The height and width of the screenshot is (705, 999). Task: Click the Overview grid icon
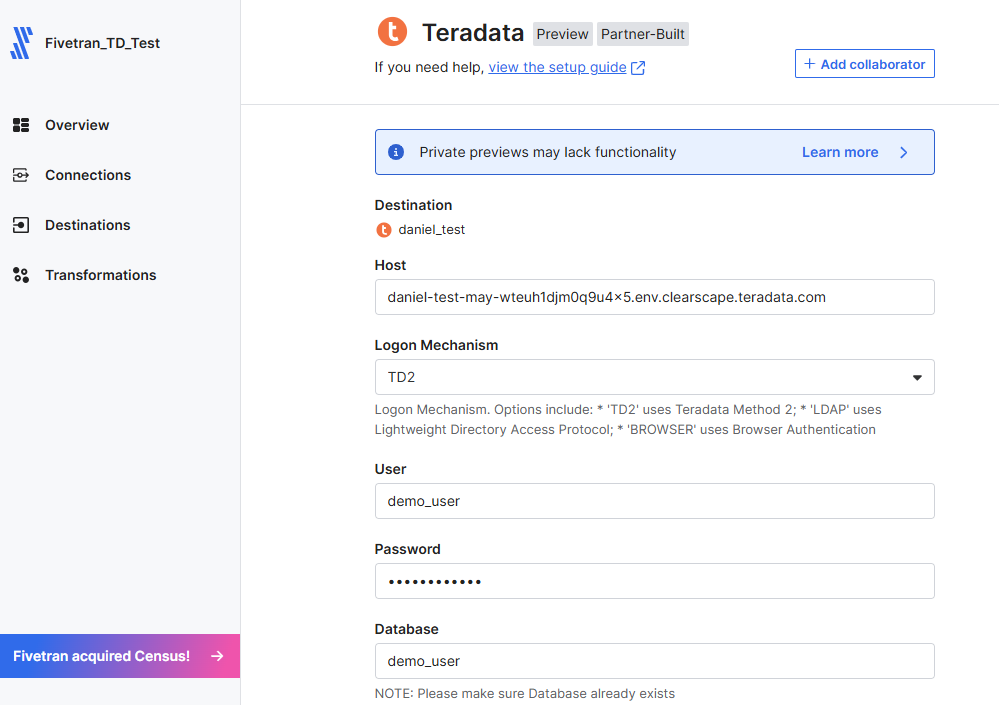click(x=21, y=125)
